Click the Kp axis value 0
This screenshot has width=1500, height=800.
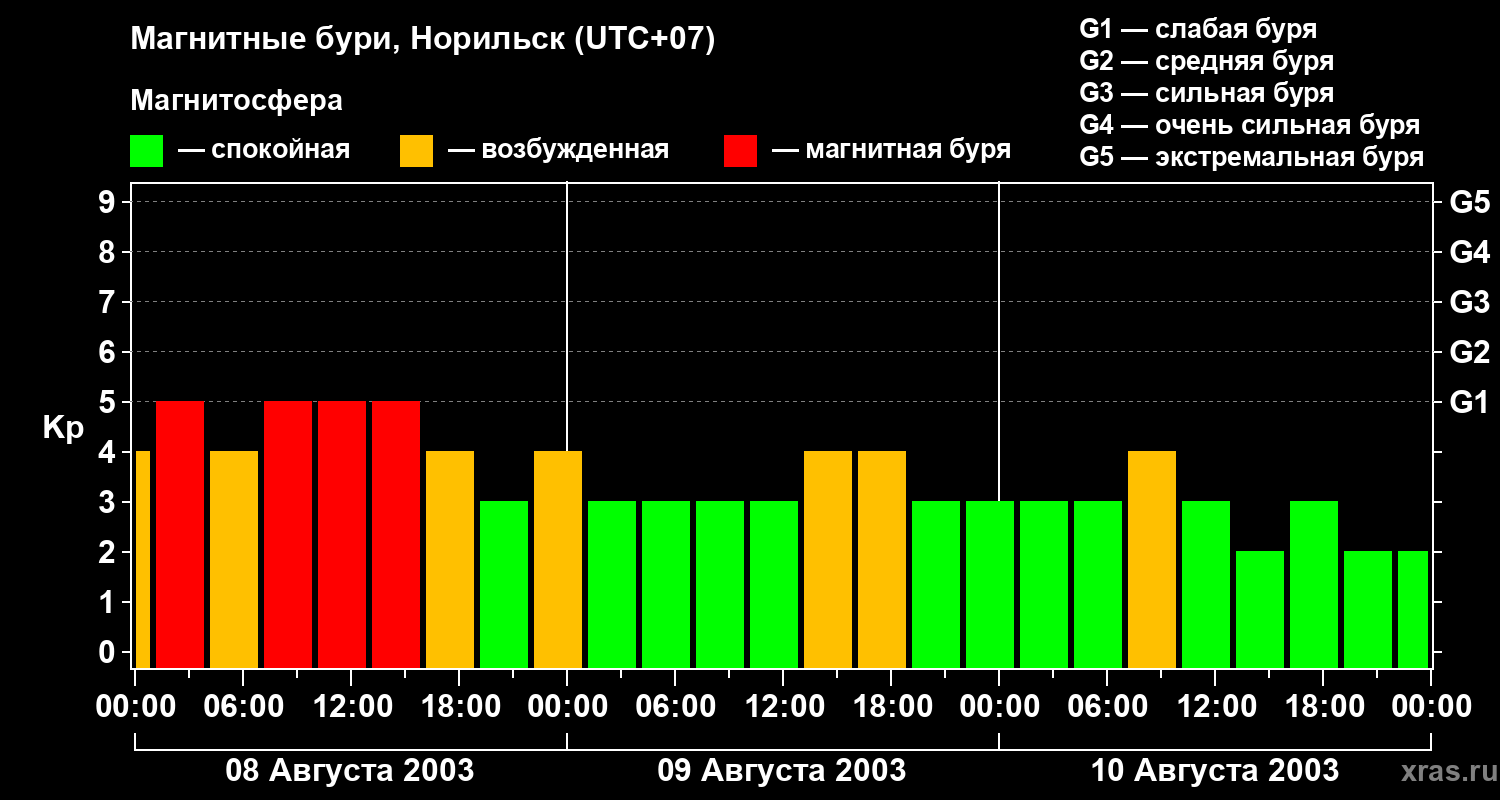tap(109, 652)
